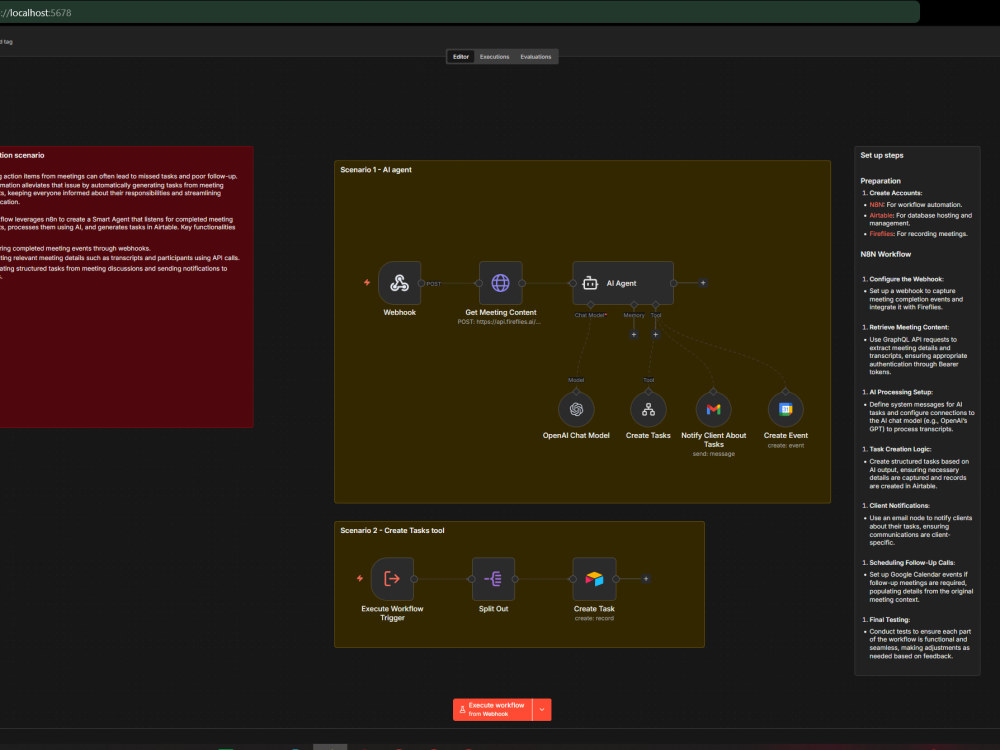Add a Memory sub-node via plus
The height and width of the screenshot is (750, 1000).
633,334
